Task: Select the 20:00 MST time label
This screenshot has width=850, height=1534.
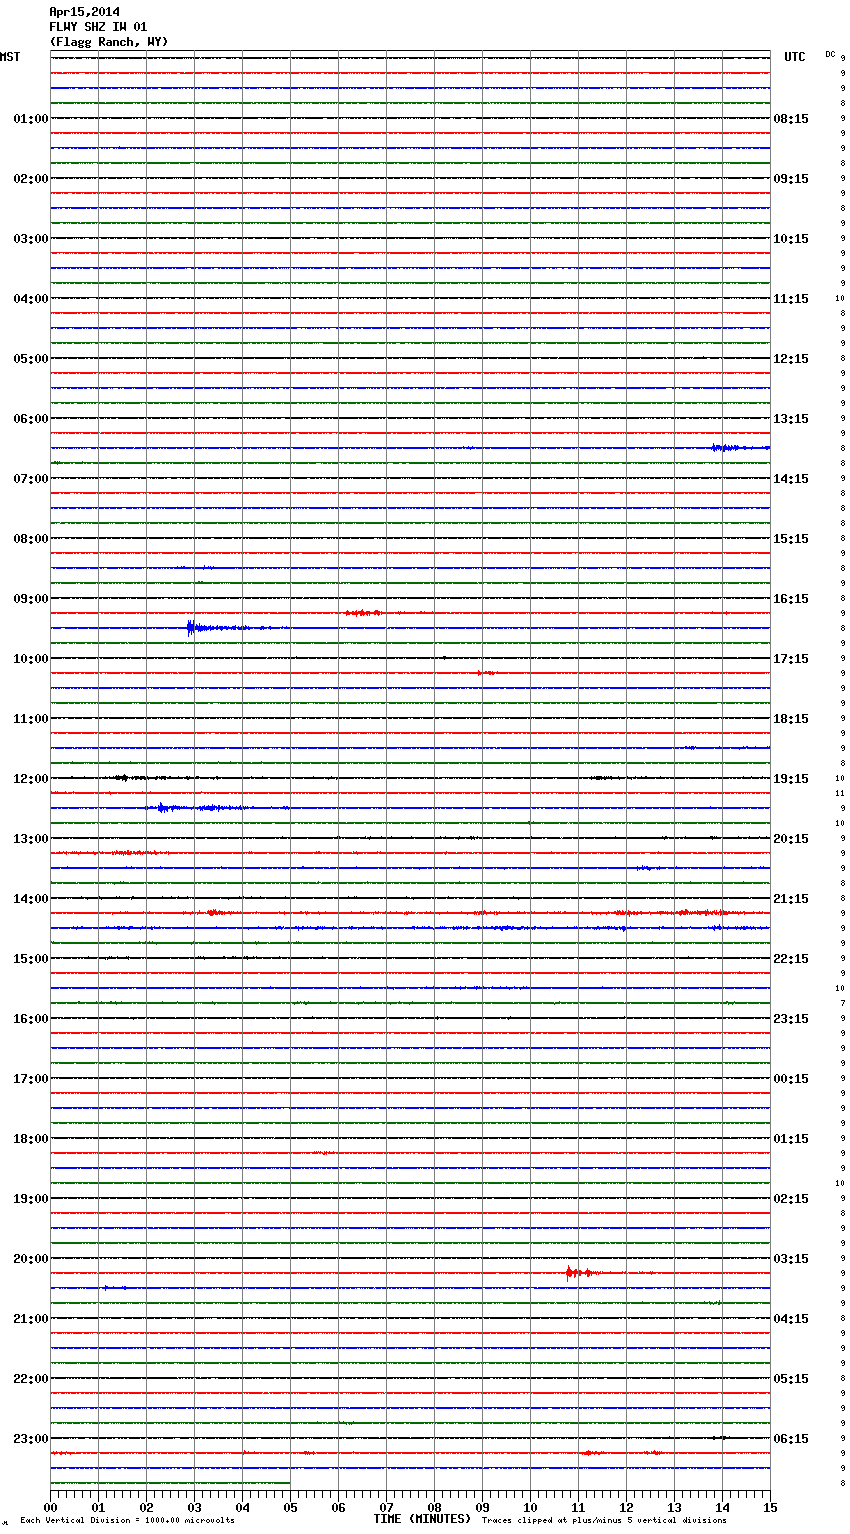Action: (31, 1259)
